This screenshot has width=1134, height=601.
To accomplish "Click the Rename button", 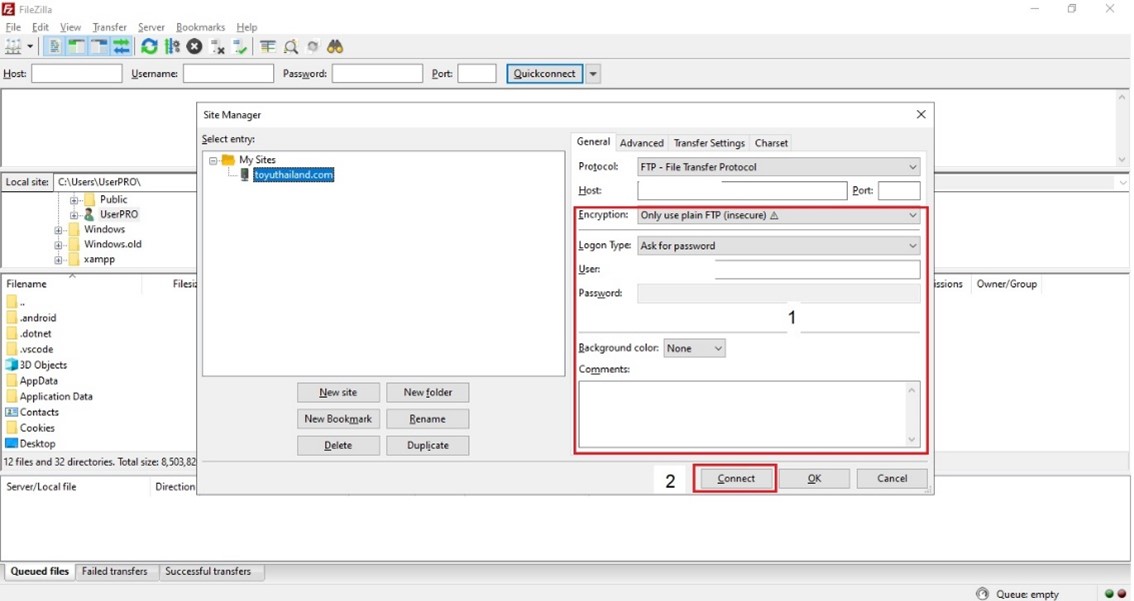I will point(427,419).
